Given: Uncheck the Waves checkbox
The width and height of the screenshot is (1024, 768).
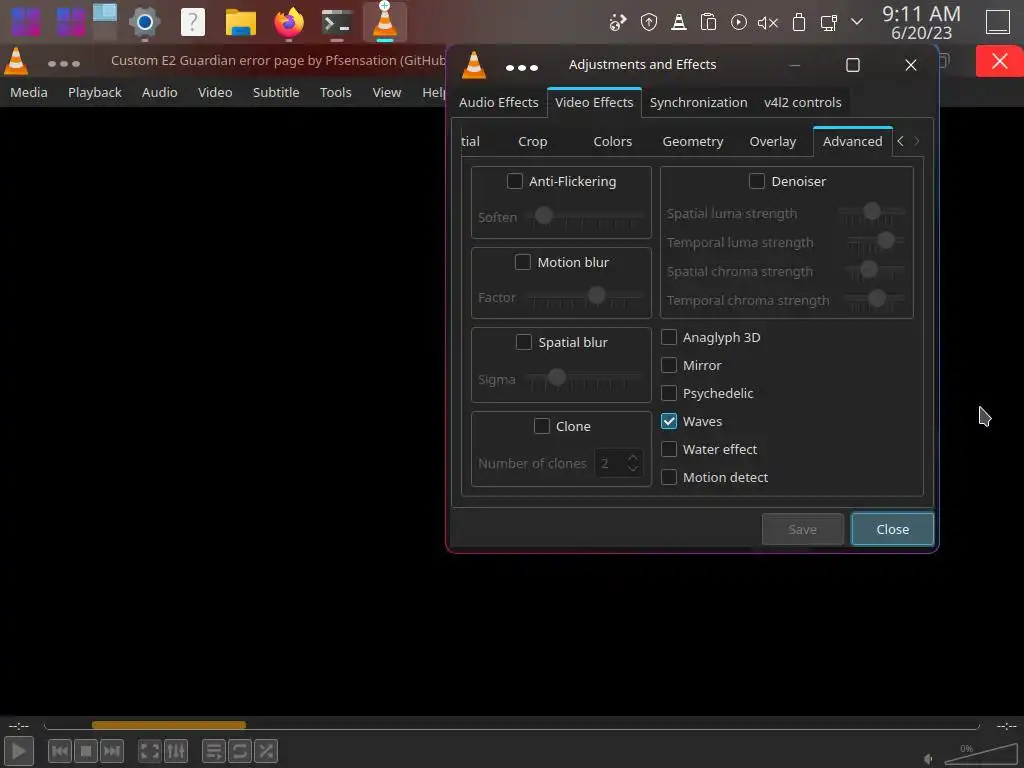Looking at the screenshot, I should pos(669,421).
